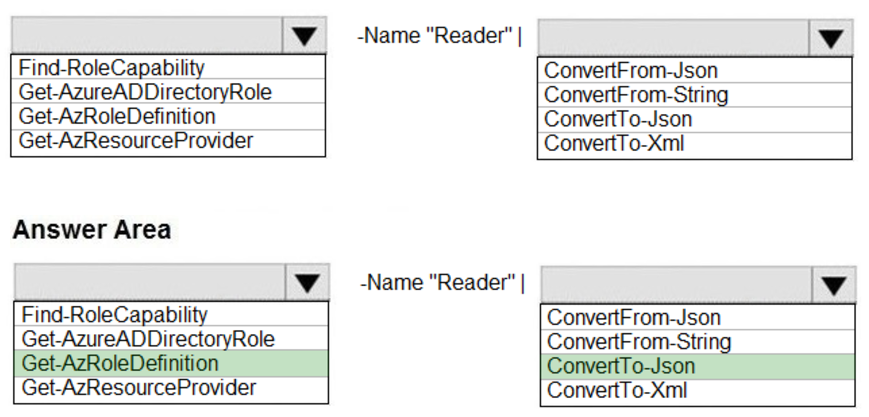Screen dimensions: 869x417
Task: Select Find-RoleCapability under the Answer Area heading
Action: coord(115,315)
